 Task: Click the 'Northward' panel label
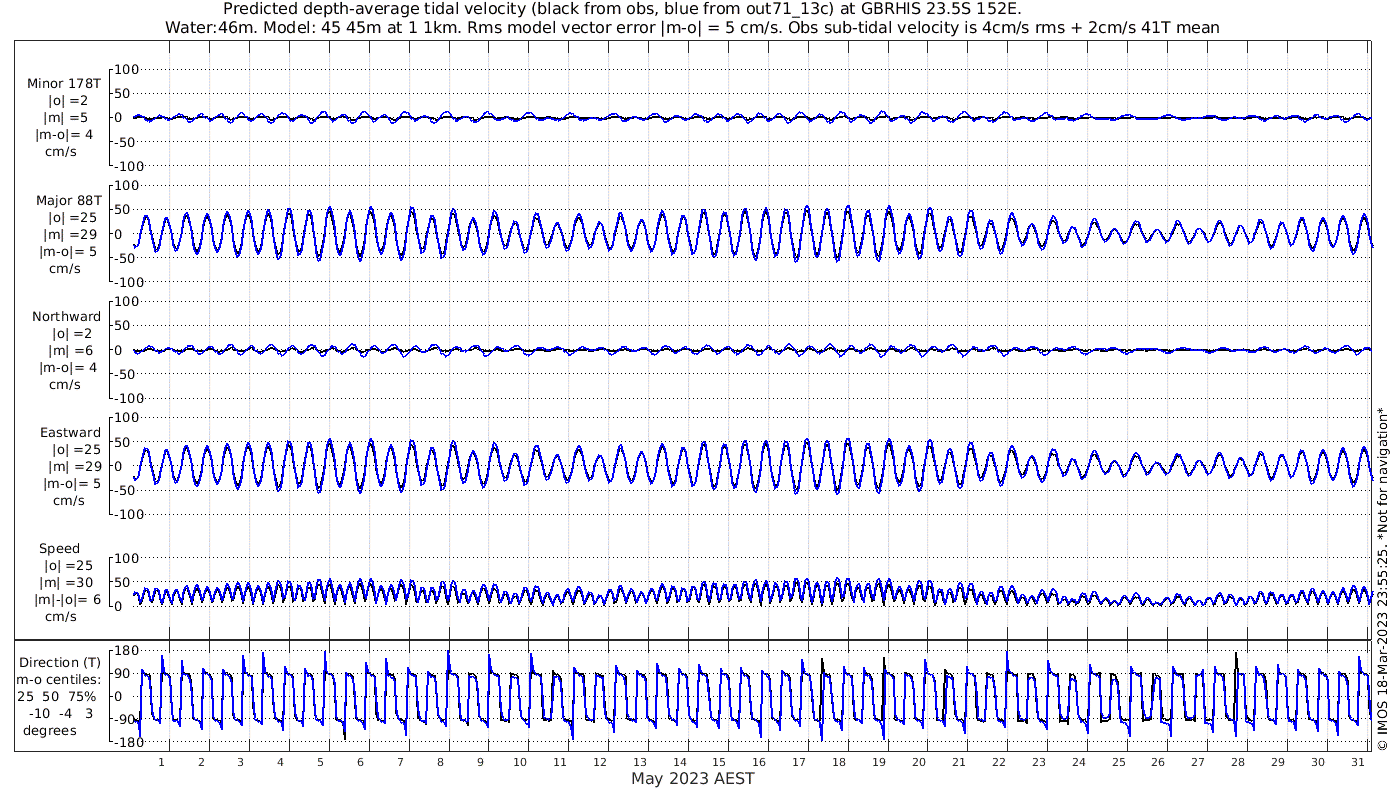pos(67,316)
